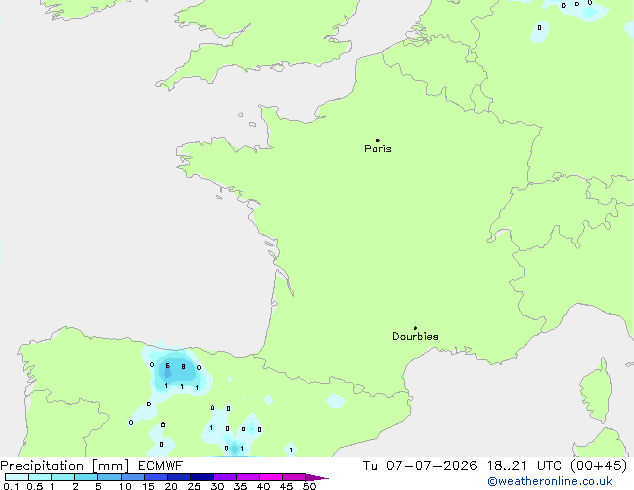
Task: Click the Paris city marker dot
Action: coord(378,140)
